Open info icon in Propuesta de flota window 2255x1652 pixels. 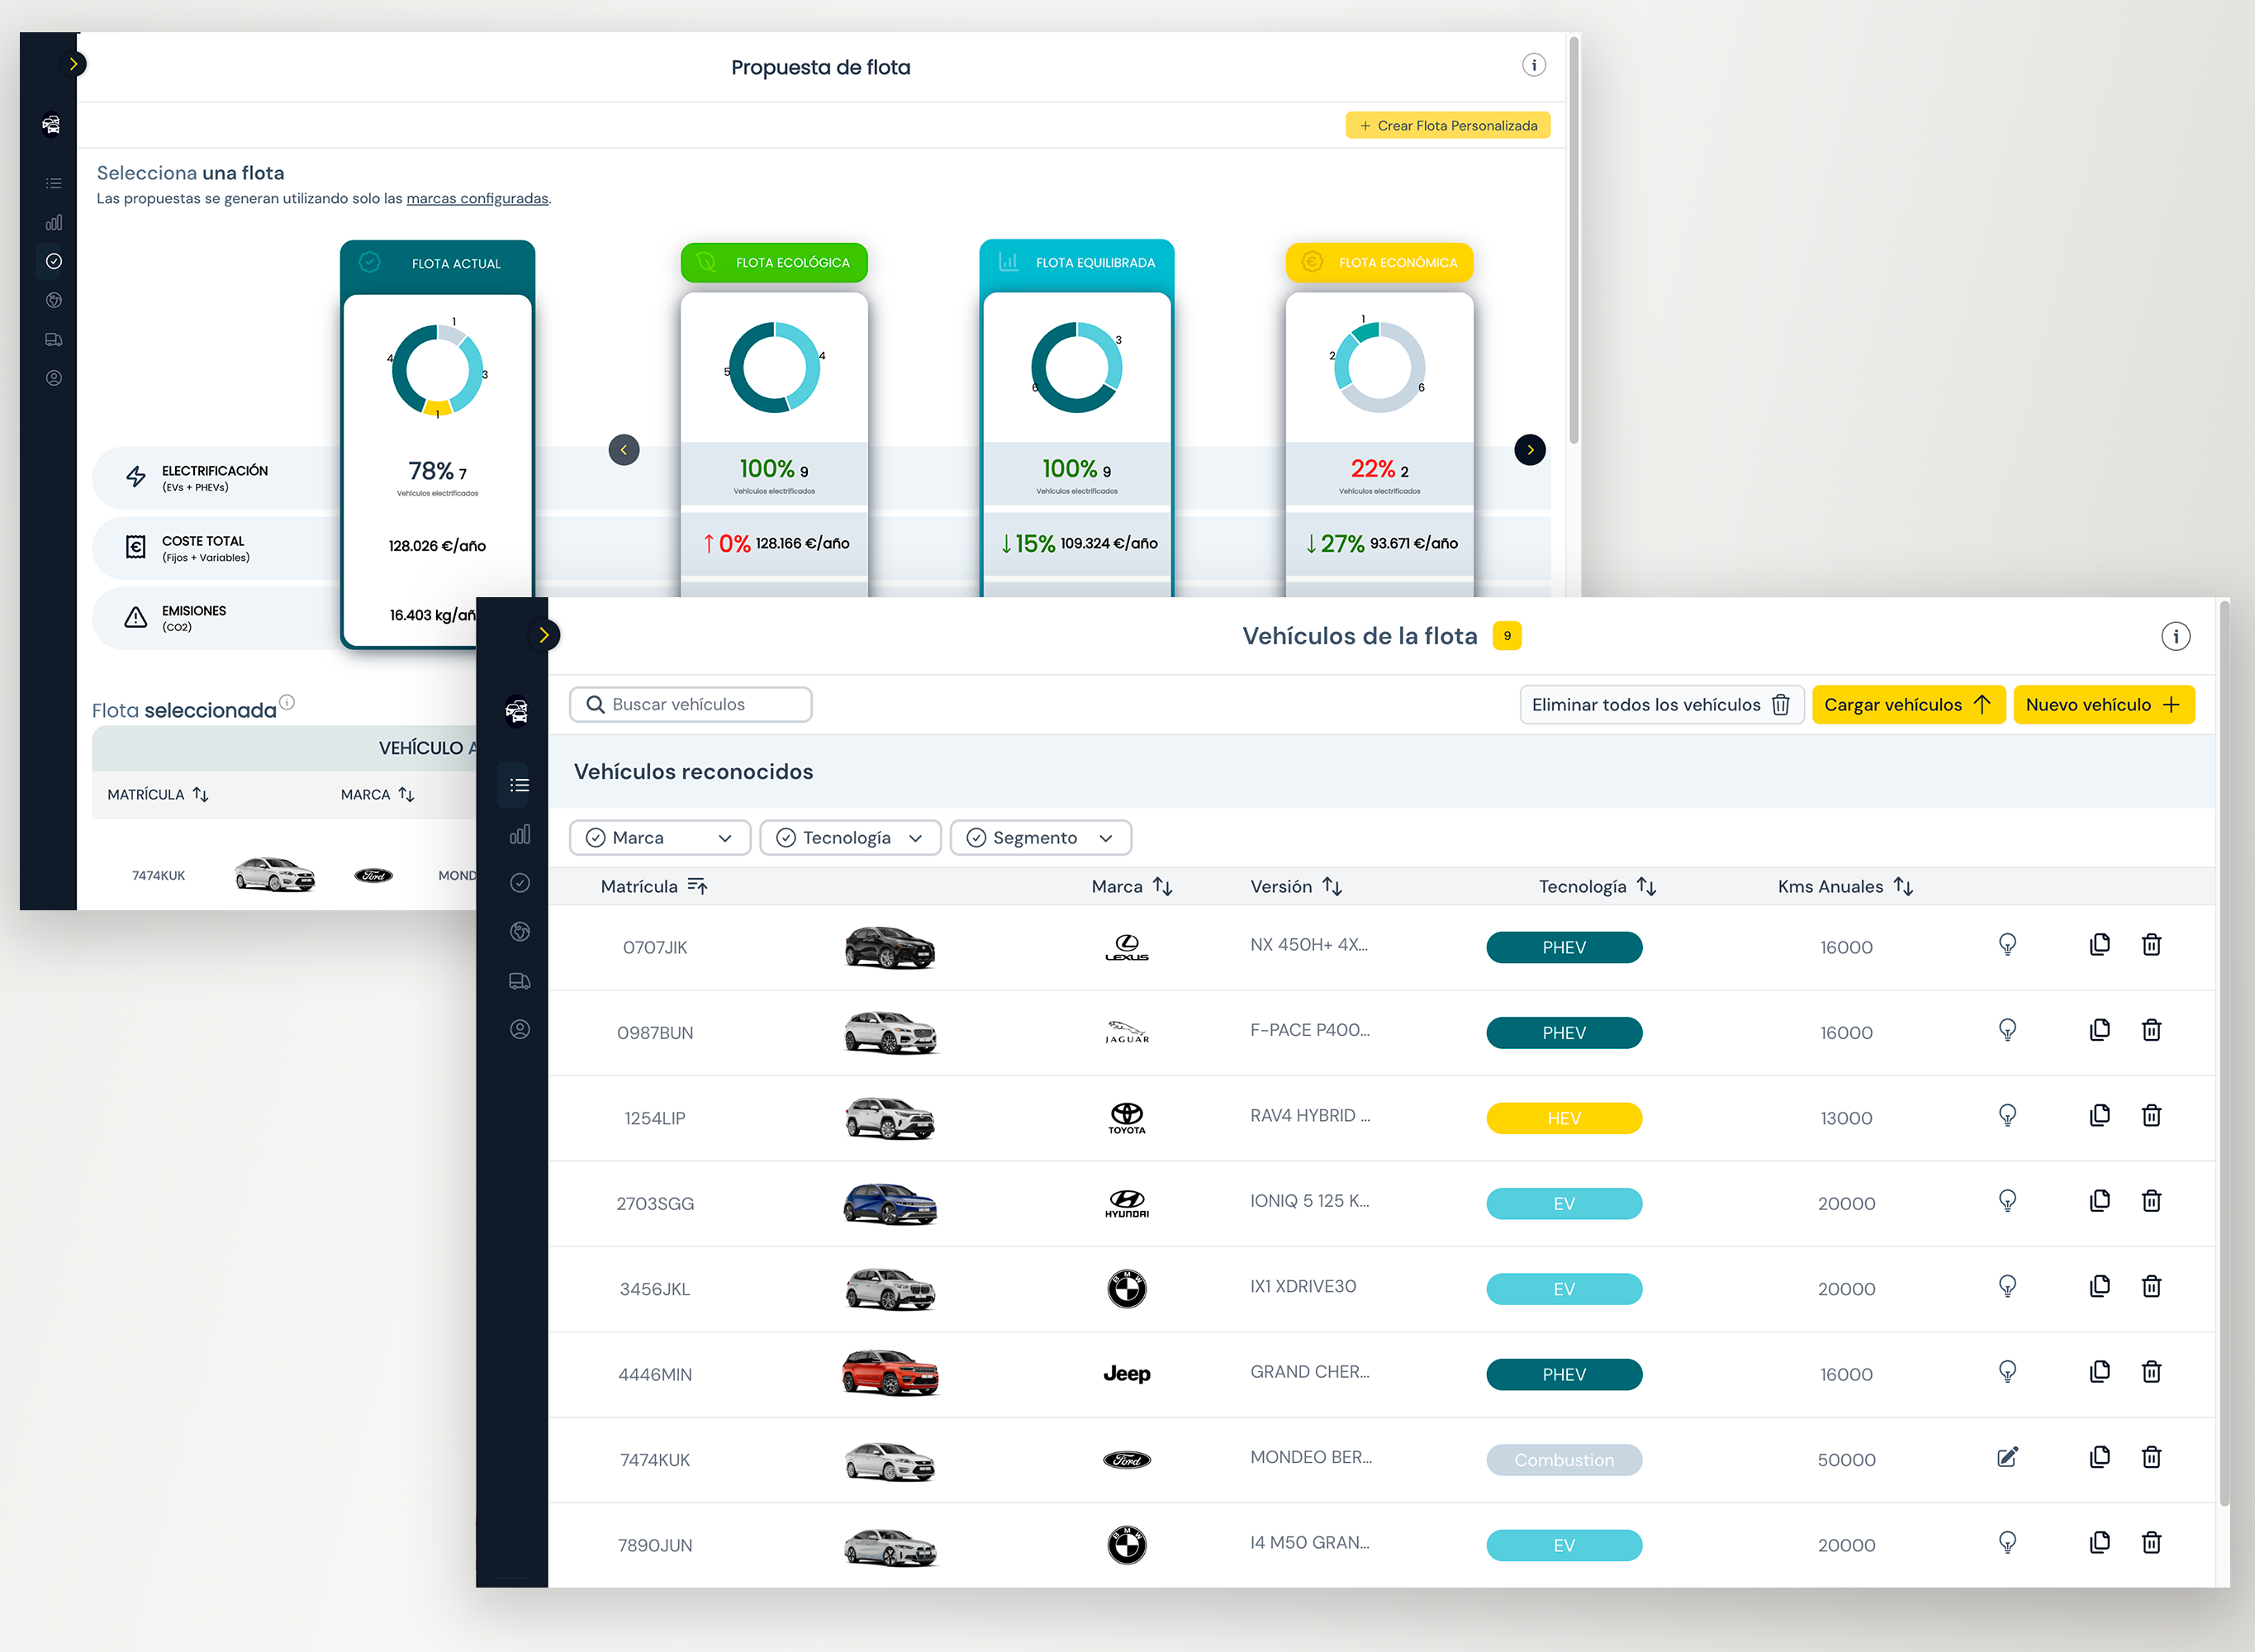(1533, 65)
